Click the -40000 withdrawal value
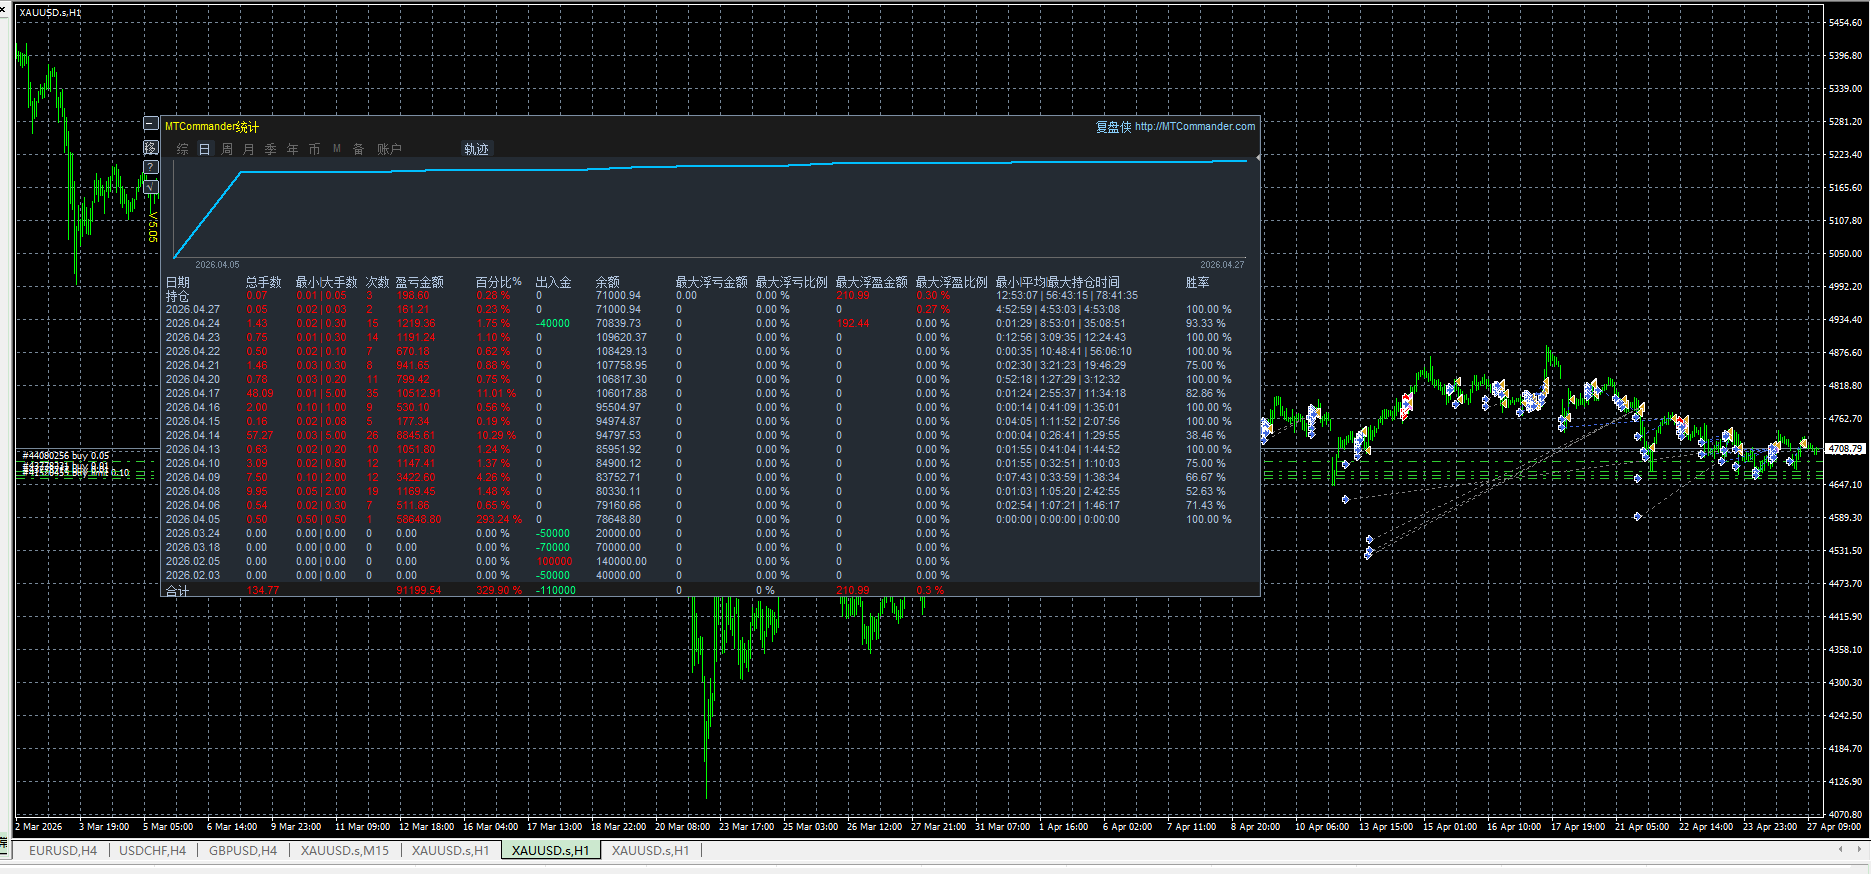 click(x=553, y=324)
